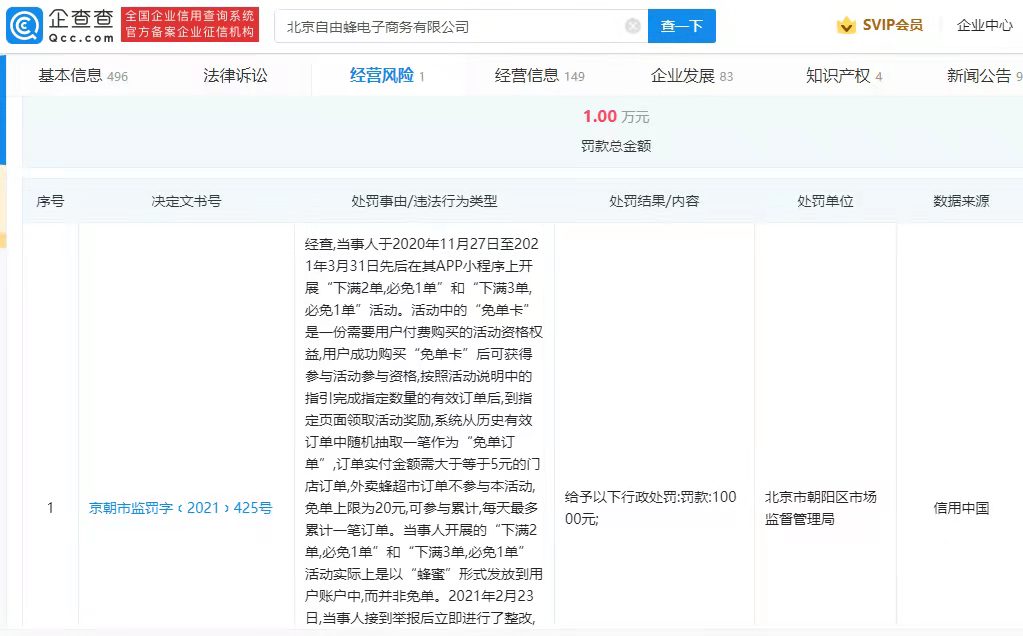
Task: Click the 处罚单位 column header
Action: coord(825,201)
